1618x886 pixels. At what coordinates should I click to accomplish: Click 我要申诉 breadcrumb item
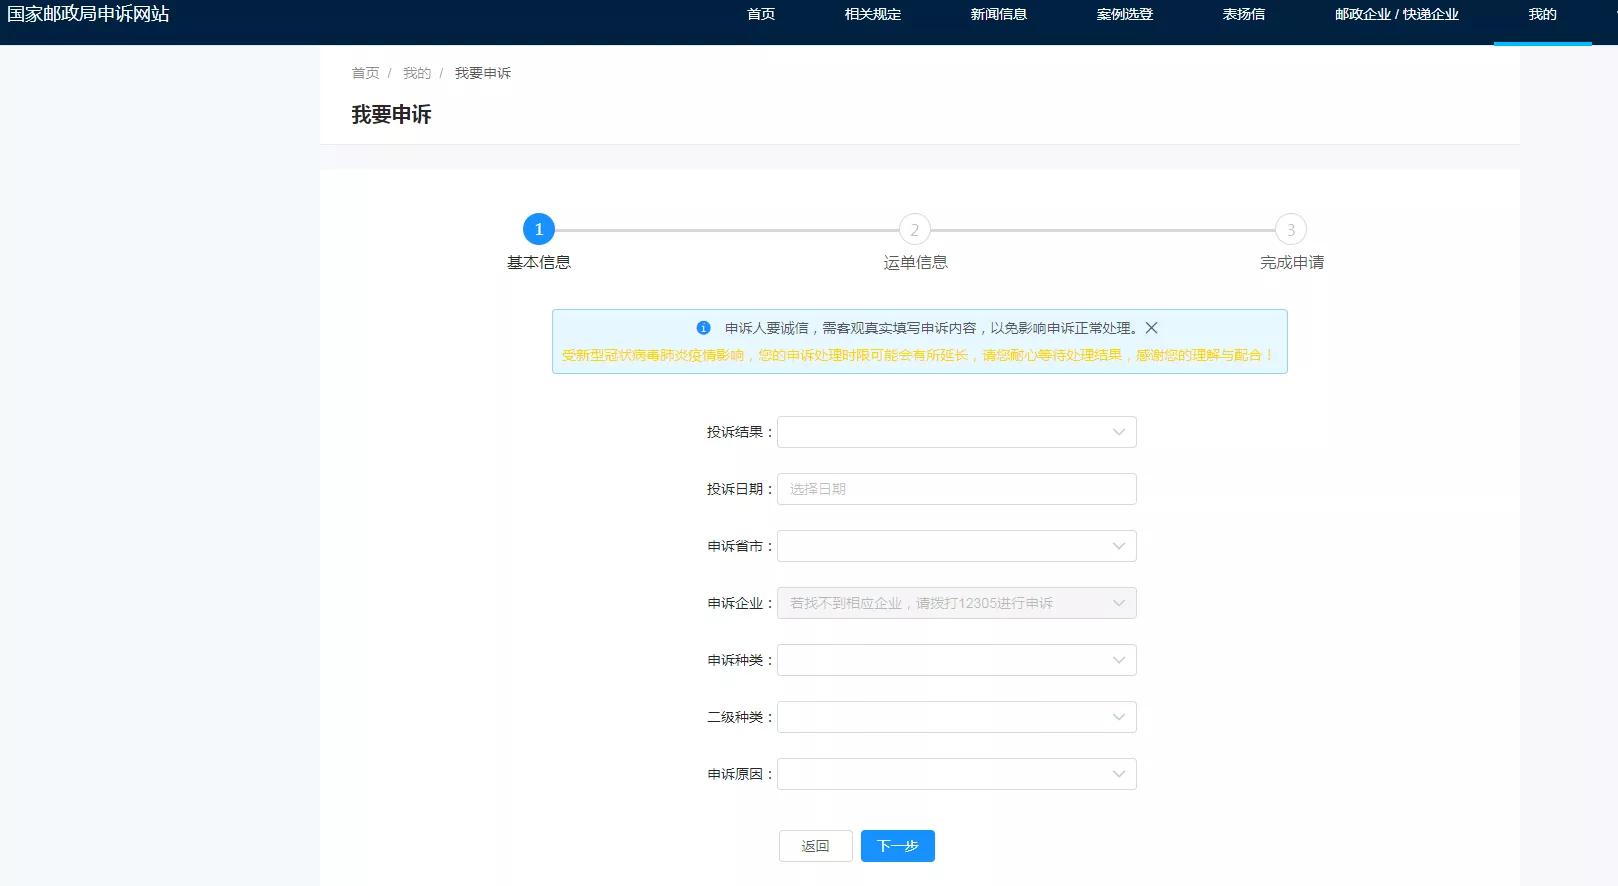(x=483, y=73)
